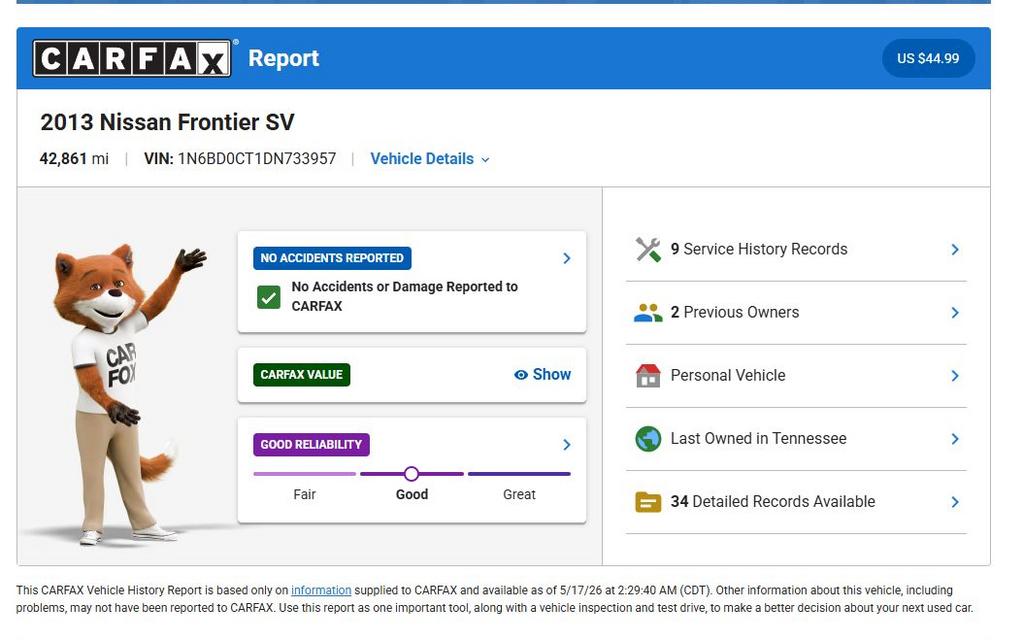Open the Detailed Records Available arrow

pos(955,502)
